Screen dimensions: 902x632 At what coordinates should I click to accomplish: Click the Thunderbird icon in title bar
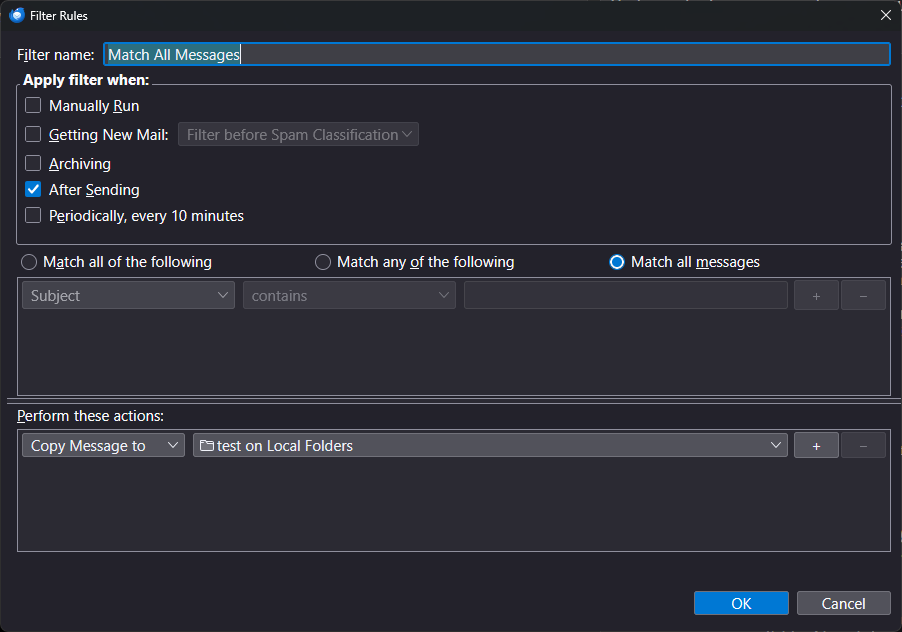(17, 15)
